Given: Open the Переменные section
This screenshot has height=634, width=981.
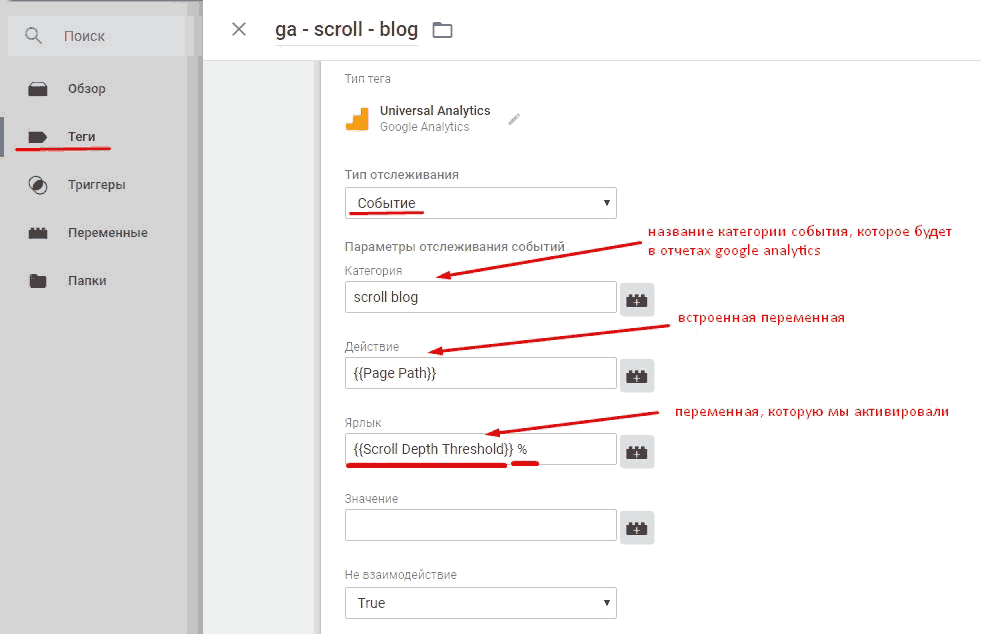Looking at the screenshot, I should (108, 233).
